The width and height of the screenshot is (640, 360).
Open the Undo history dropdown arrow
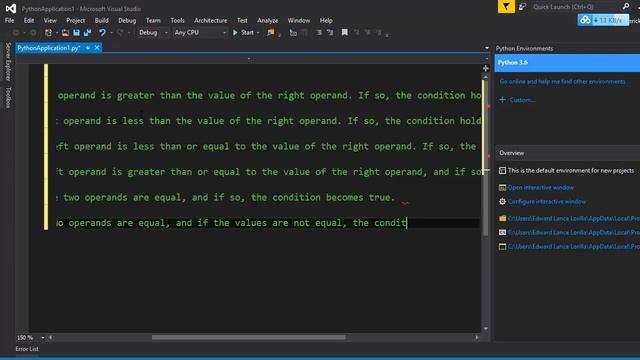tap(111, 33)
